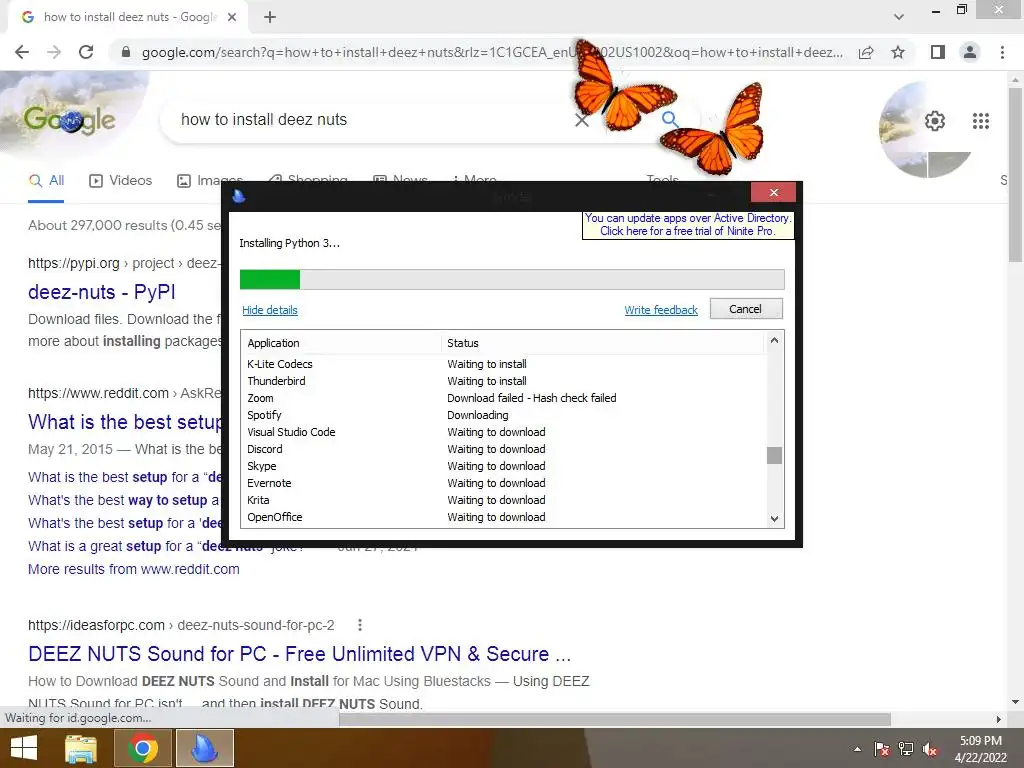Click the site lock icon in address bar
The width and height of the screenshot is (1024, 768).
[126, 52]
